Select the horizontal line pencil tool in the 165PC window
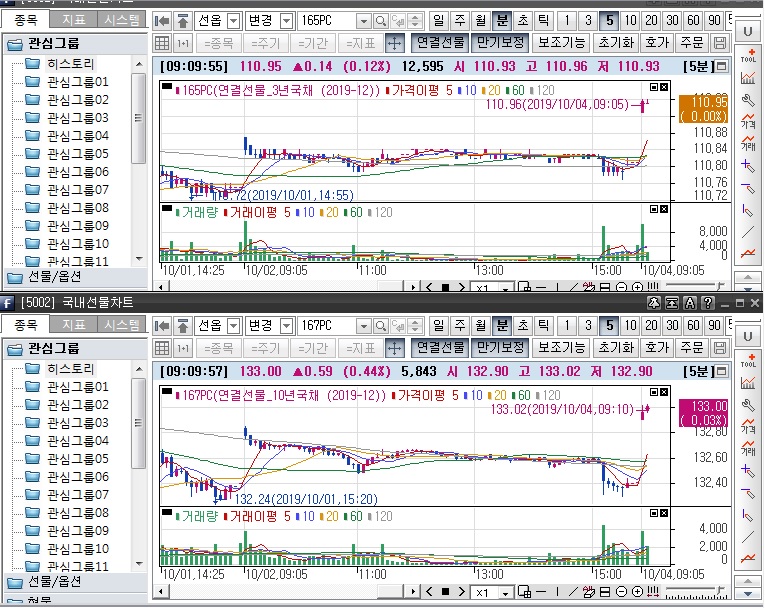 tap(748, 187)
